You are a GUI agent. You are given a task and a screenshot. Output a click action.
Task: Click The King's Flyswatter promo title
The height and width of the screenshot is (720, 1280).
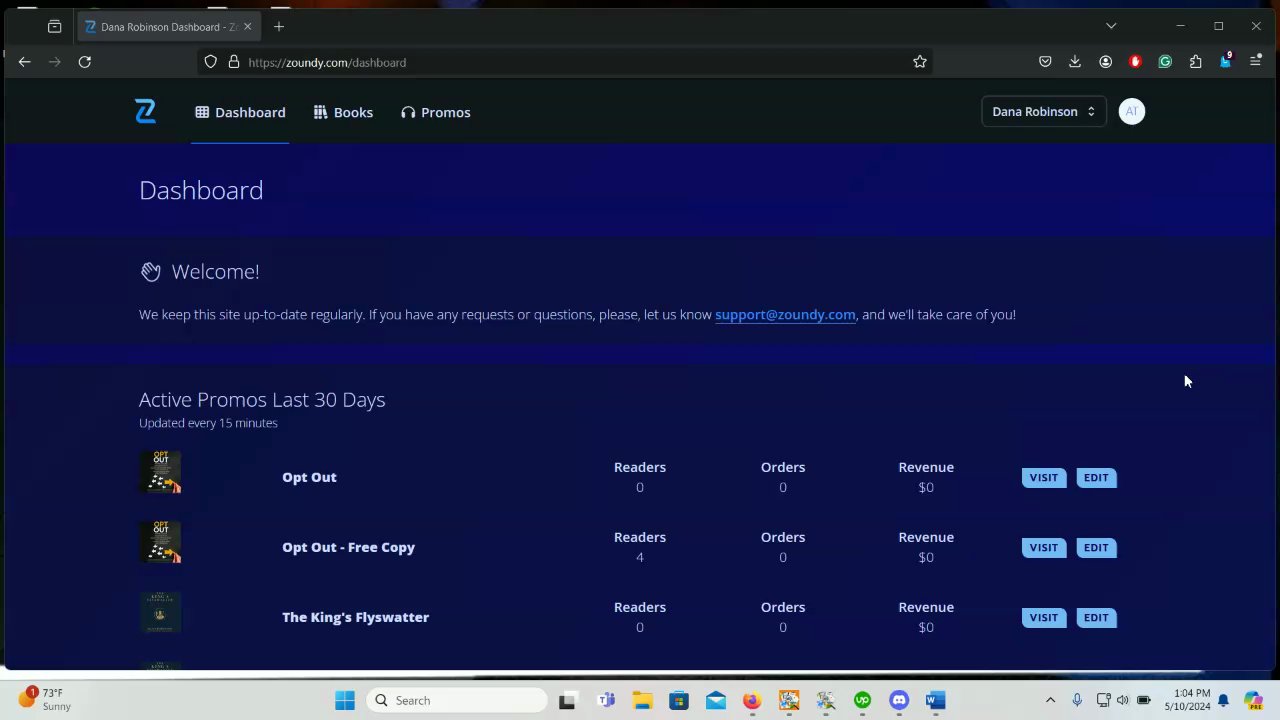tap(355, 617)
